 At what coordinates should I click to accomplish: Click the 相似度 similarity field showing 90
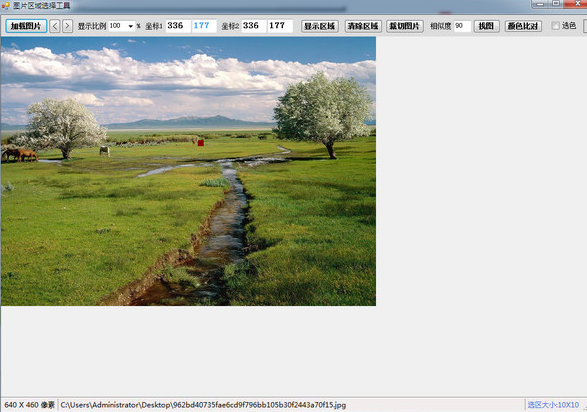click(462, 26)
